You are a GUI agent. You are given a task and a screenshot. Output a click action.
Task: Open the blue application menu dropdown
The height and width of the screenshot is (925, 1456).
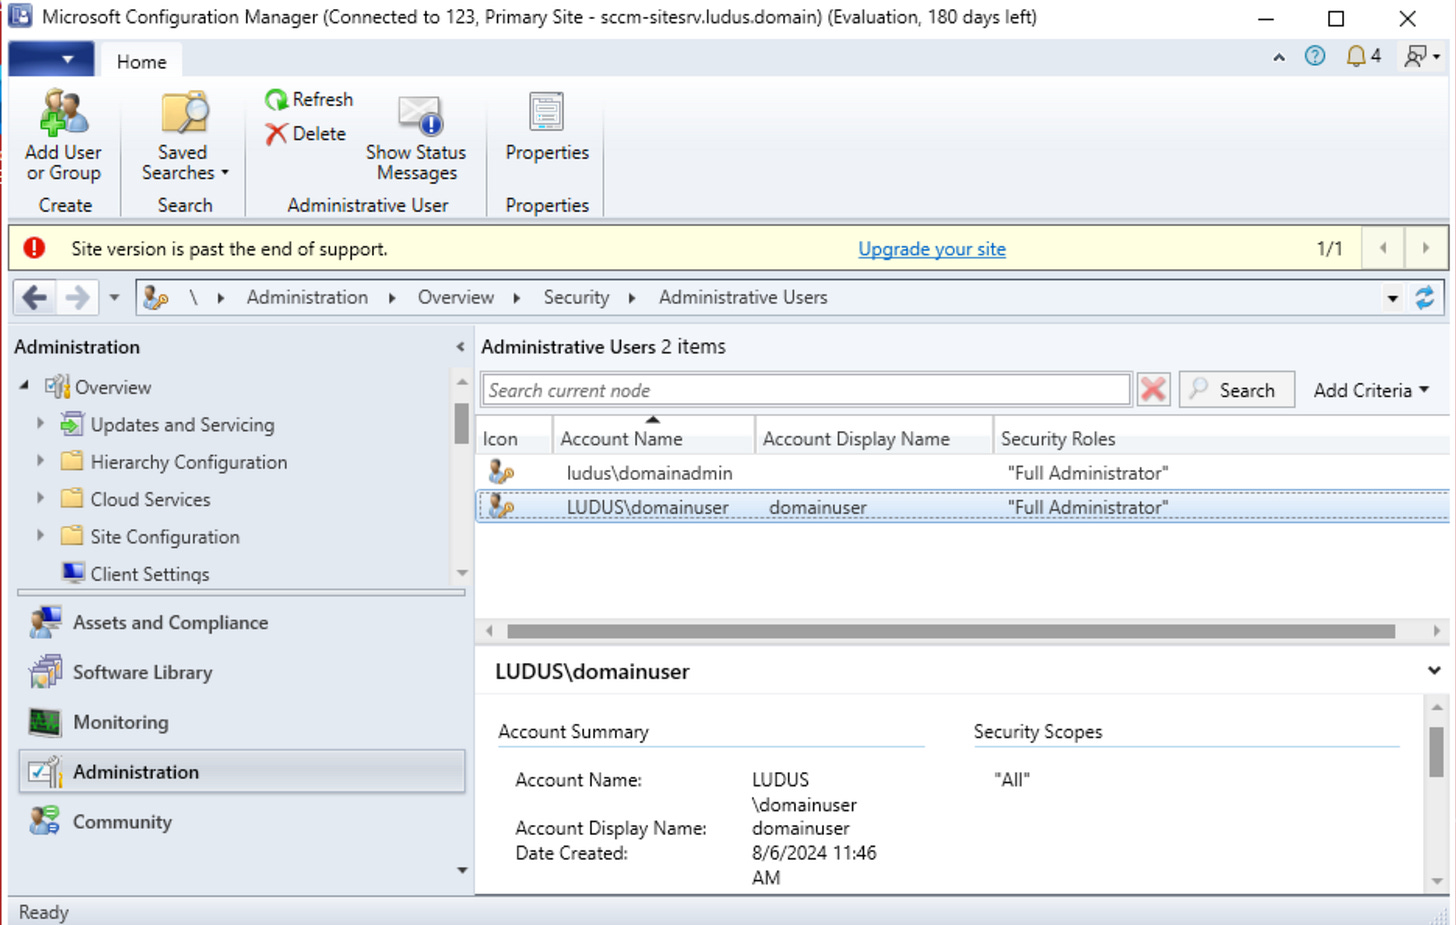(51, 59)
